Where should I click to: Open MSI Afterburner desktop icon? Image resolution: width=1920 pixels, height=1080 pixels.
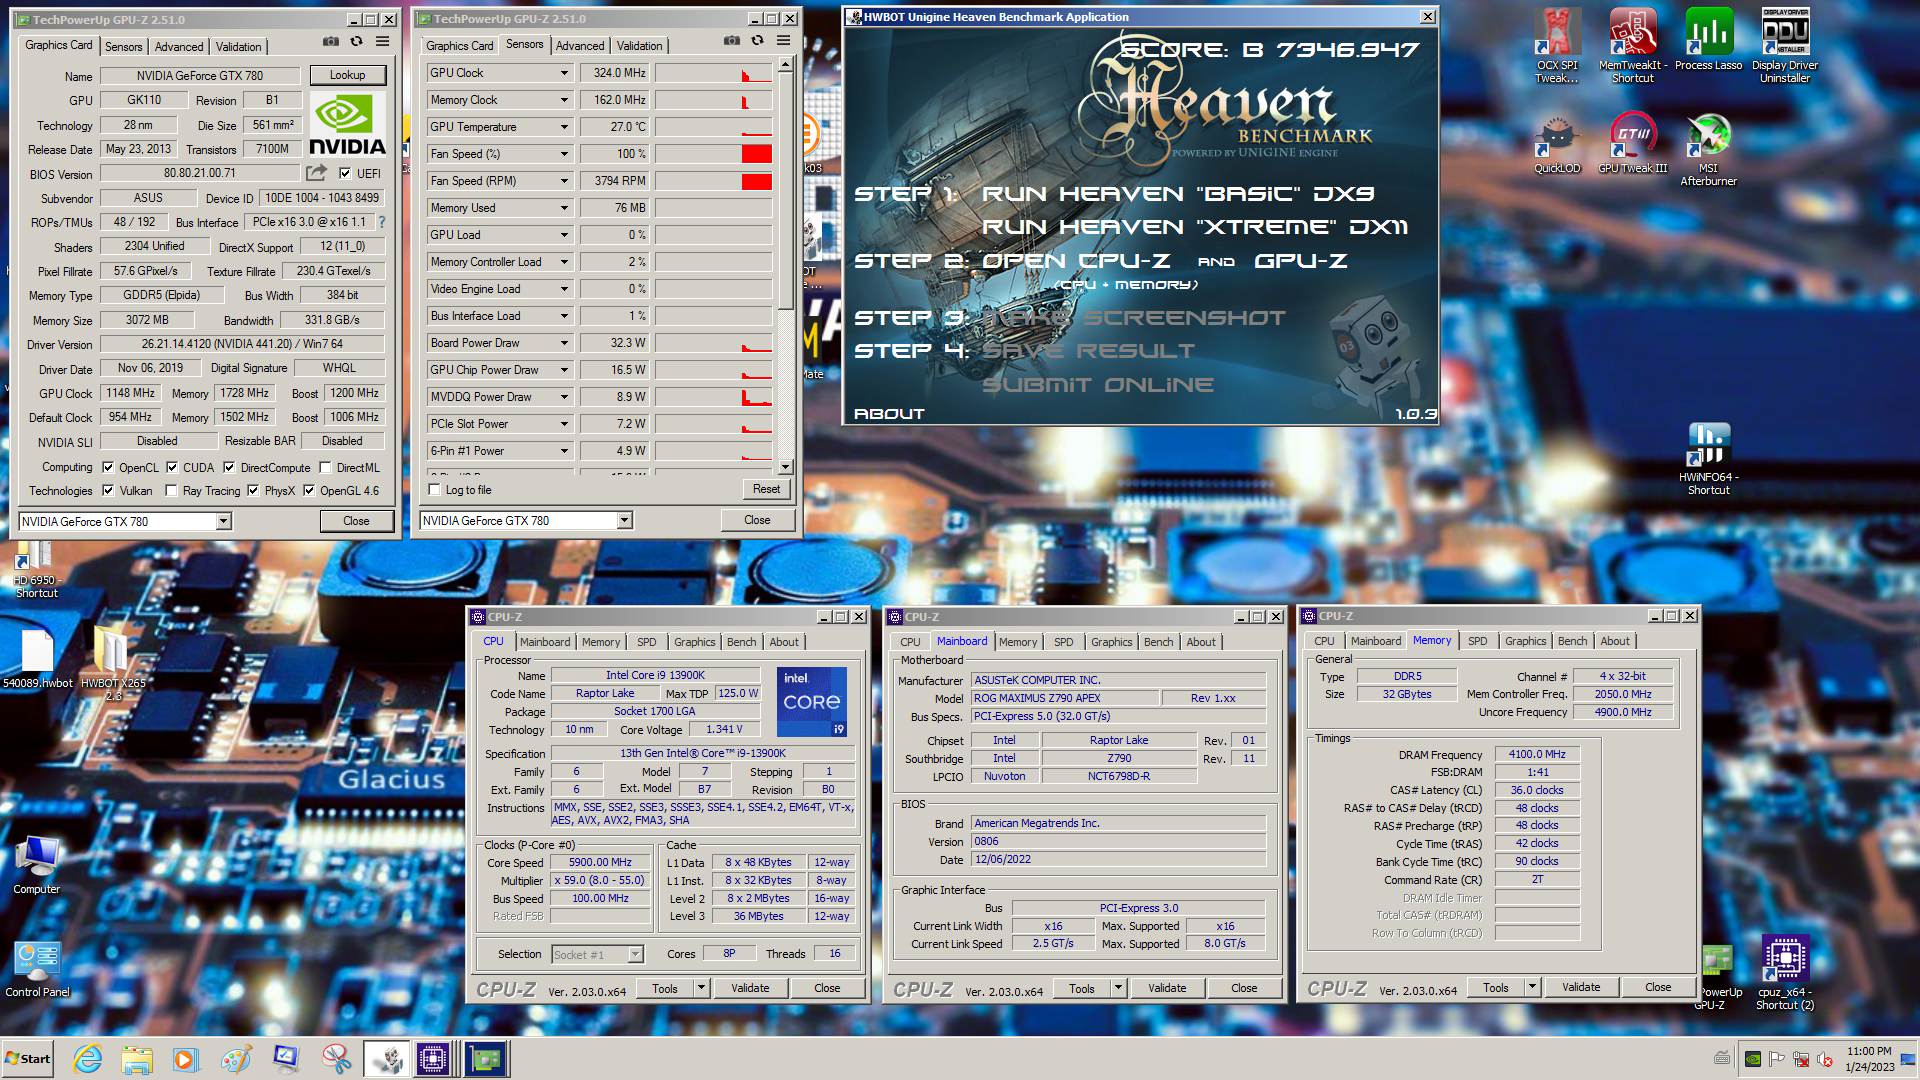pos(1708,149)
